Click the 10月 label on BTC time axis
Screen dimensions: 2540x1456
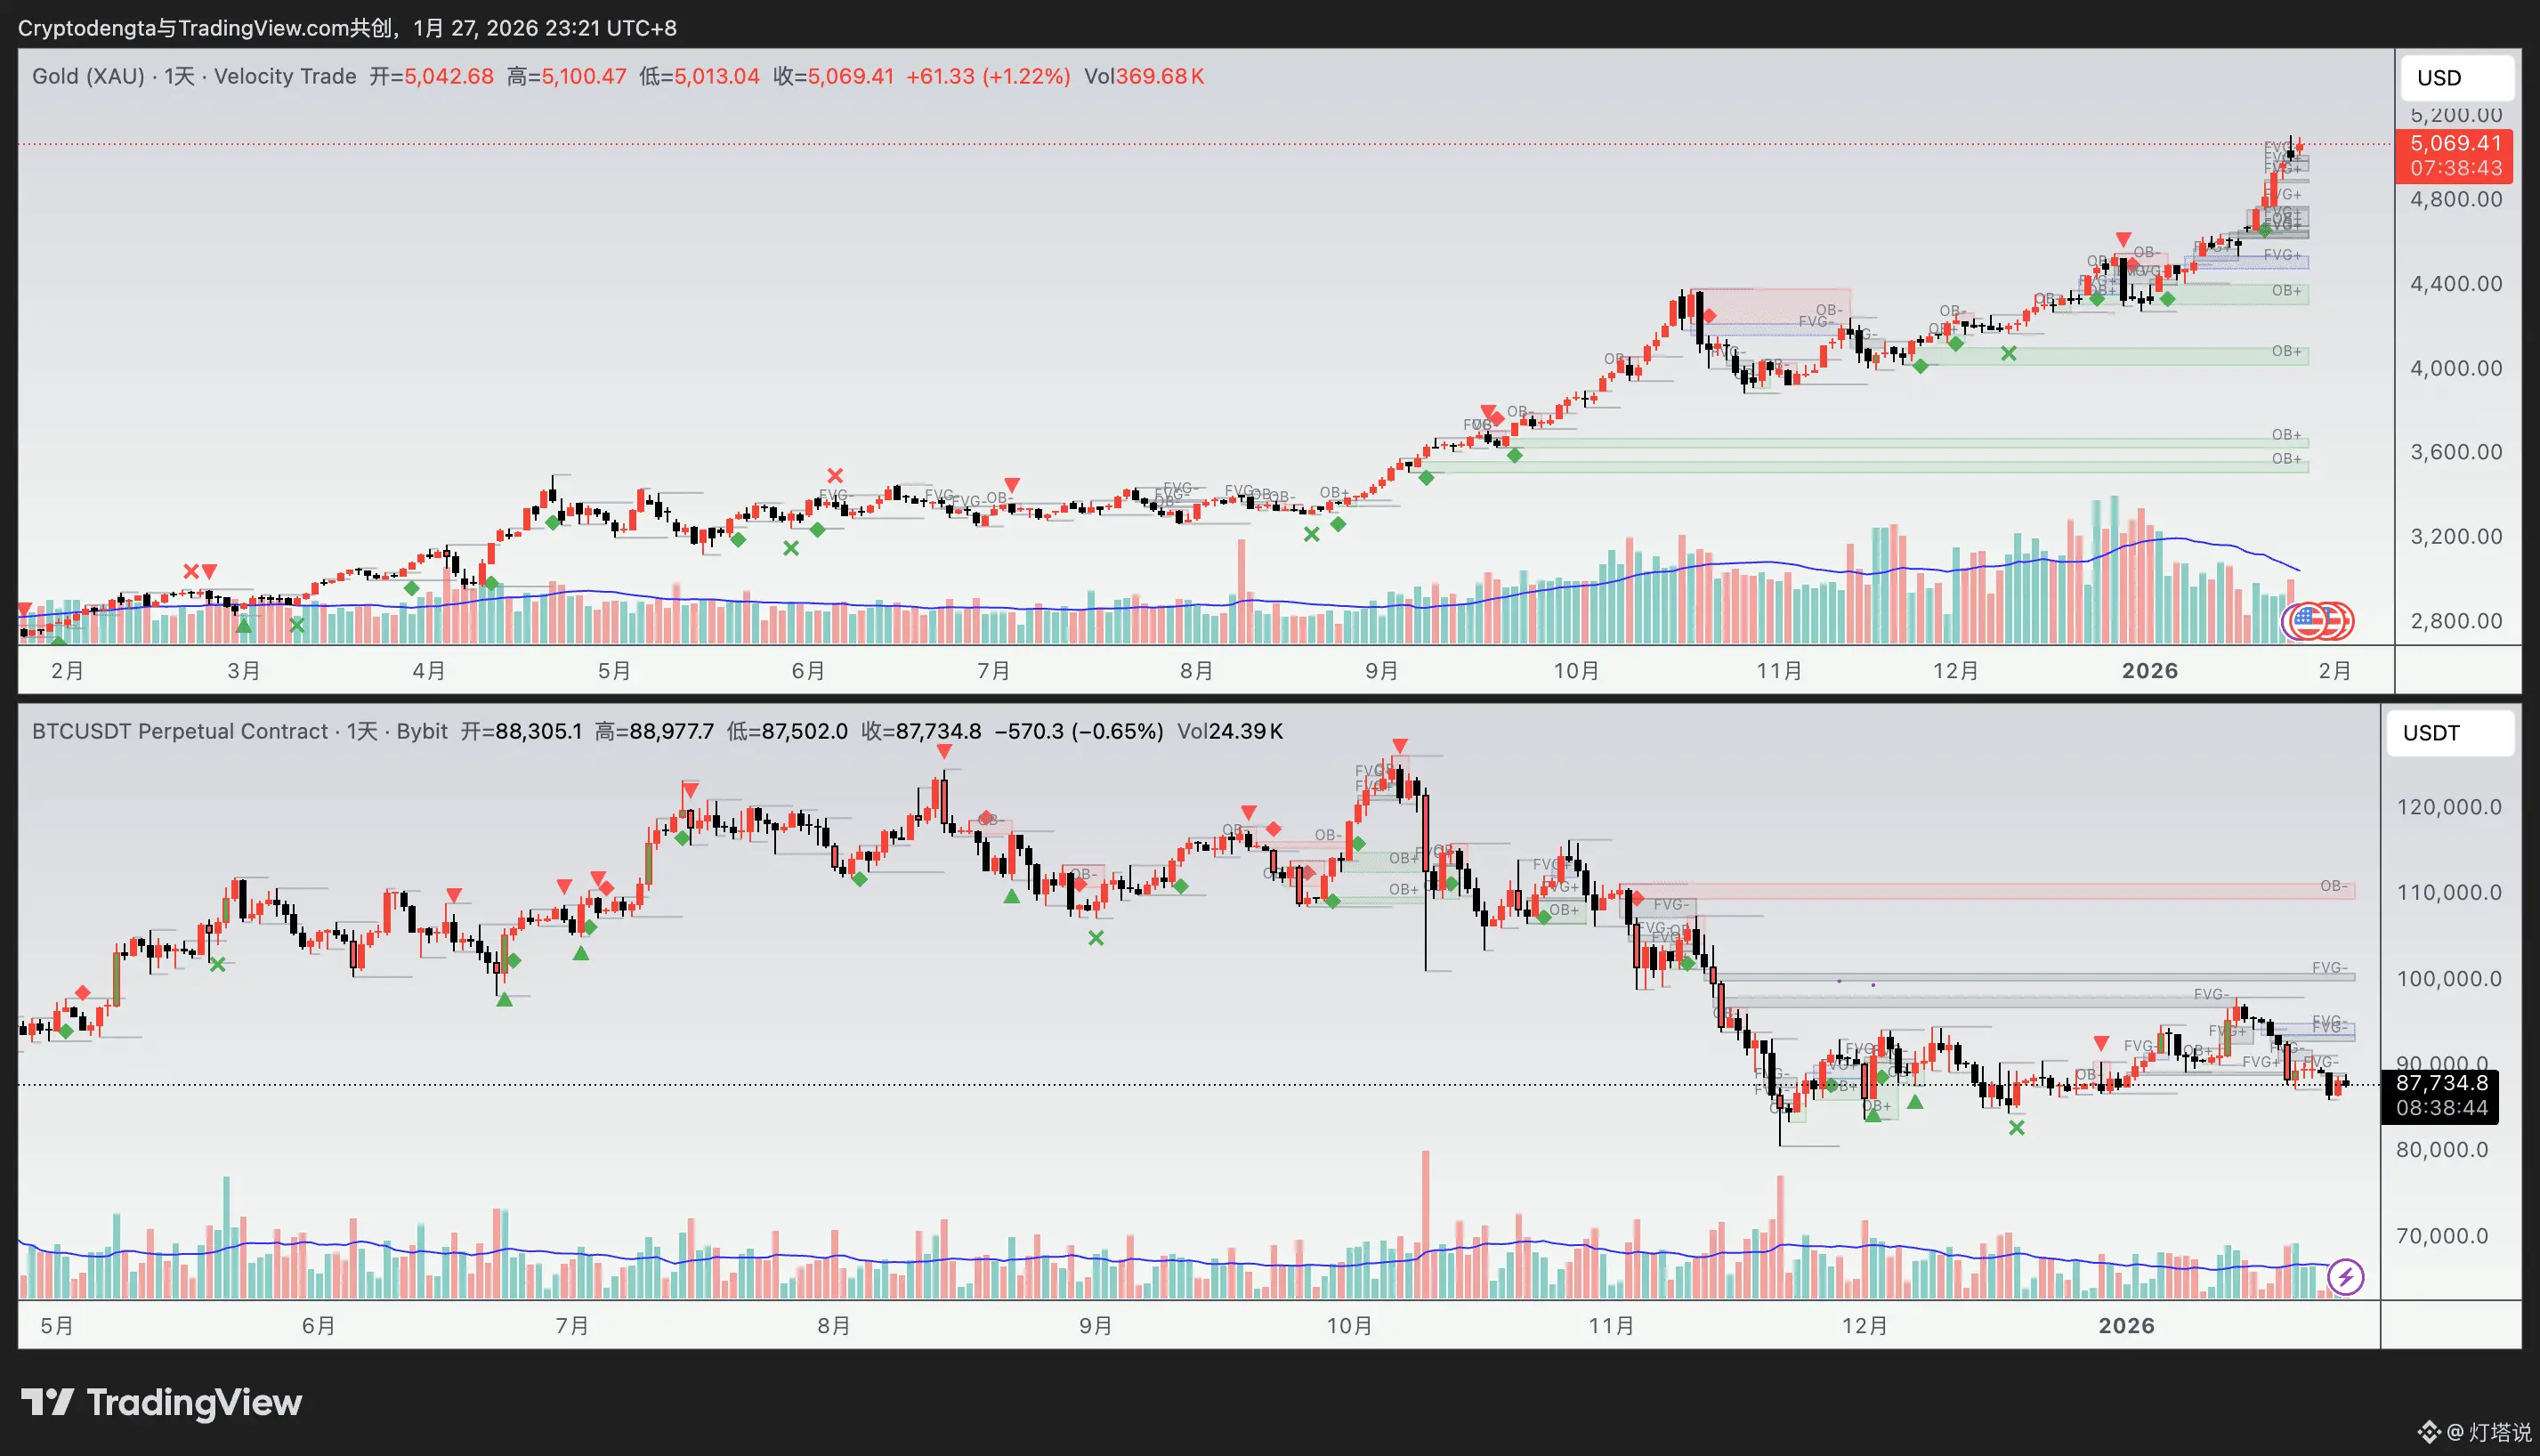coord(1349,1325)
